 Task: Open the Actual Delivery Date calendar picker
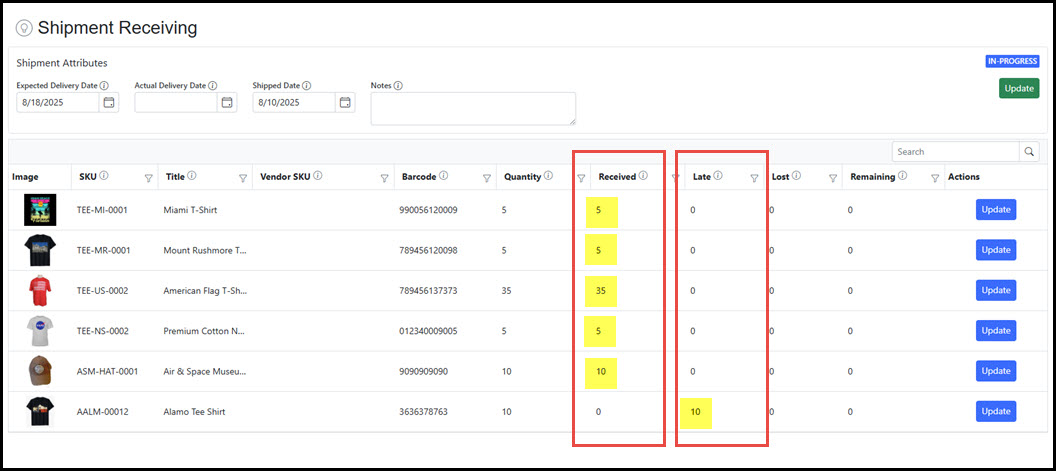pos(227,102)
